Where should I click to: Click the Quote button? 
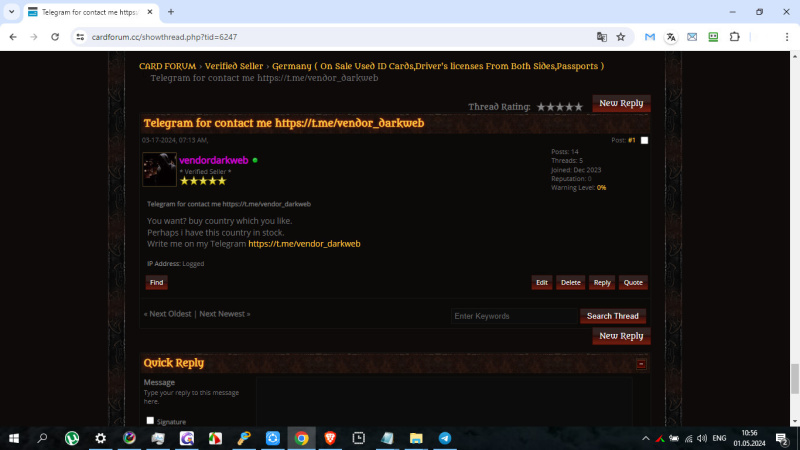(x=633, y=283)
